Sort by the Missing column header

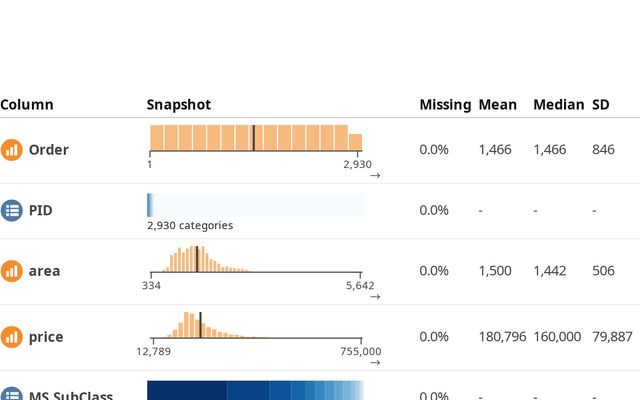(444, 105)
